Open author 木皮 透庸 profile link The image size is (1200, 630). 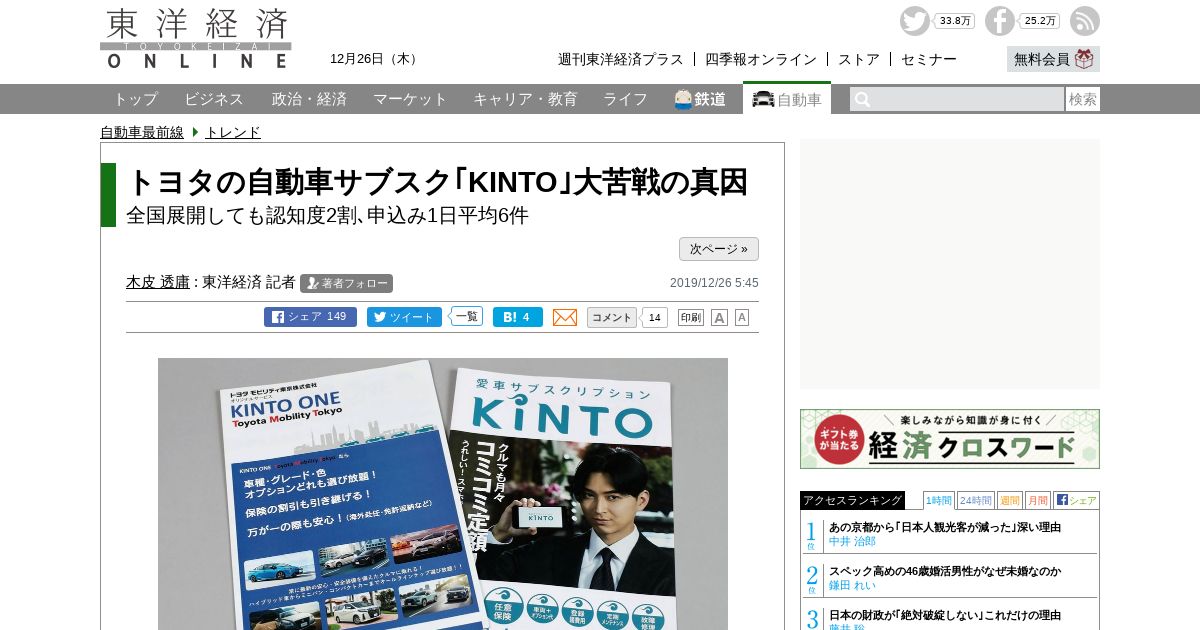(158, 282)
